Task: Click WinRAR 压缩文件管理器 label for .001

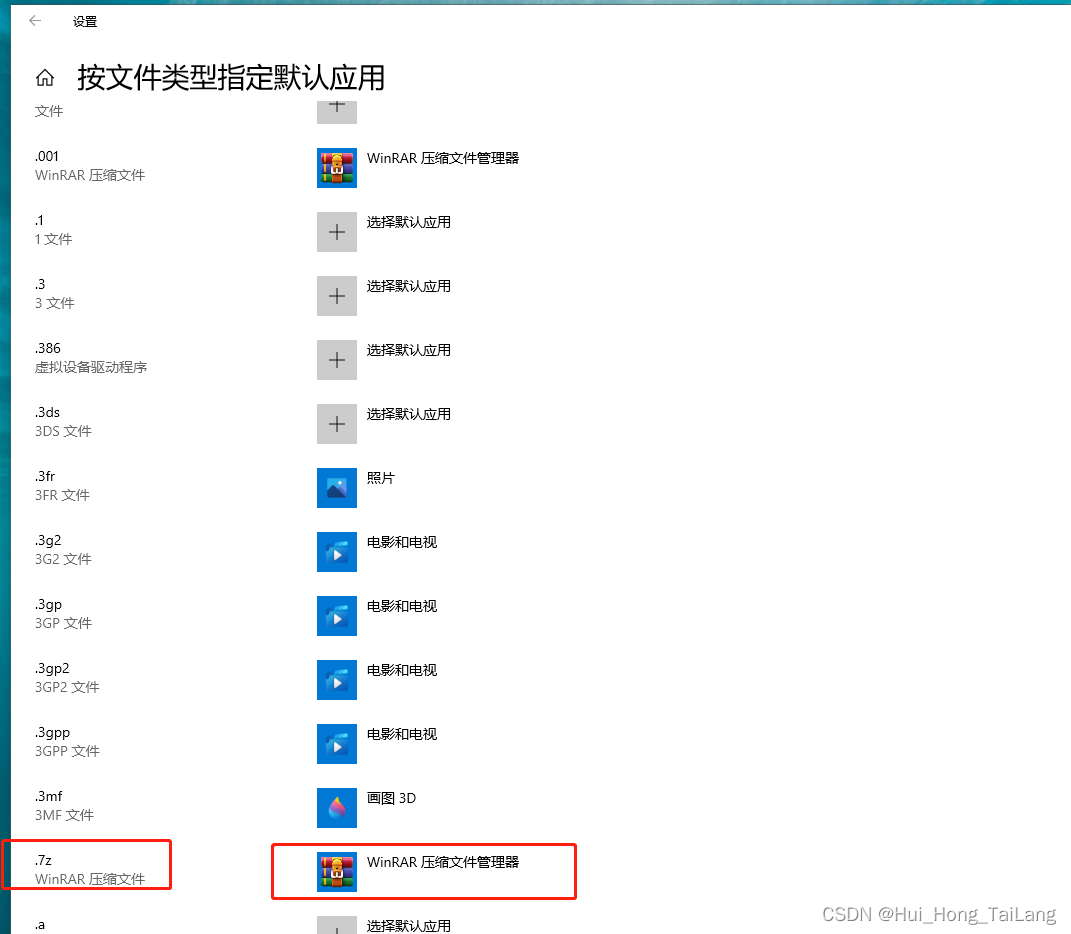Action: 443,159
